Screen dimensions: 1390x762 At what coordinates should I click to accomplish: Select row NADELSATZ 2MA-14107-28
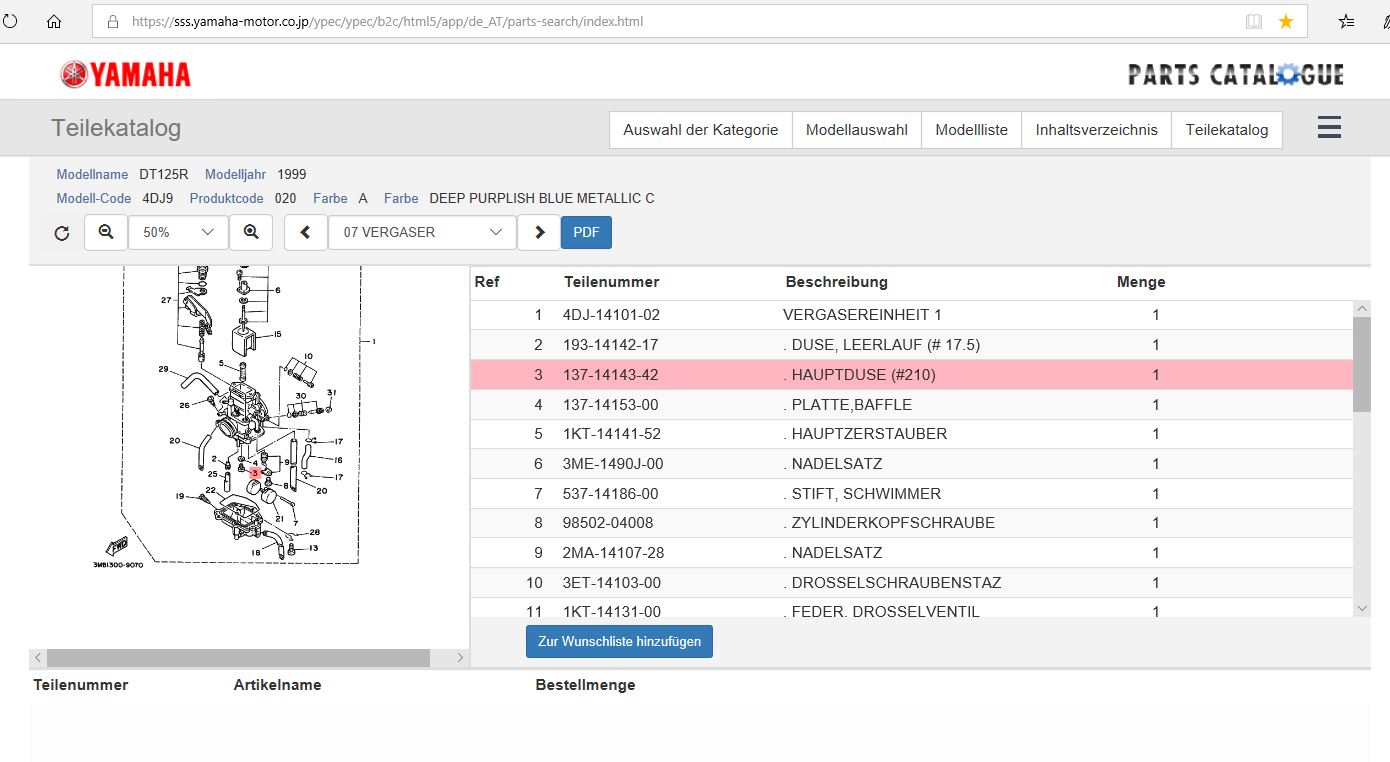click(912, 553)
